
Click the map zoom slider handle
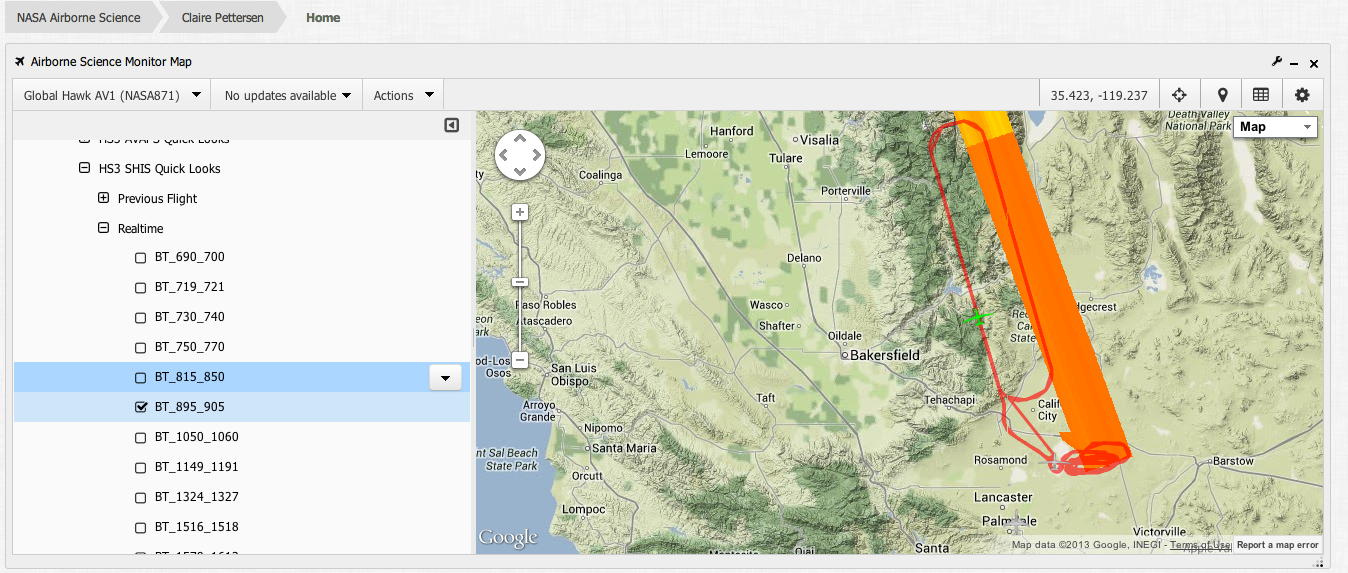coord(520,282)
